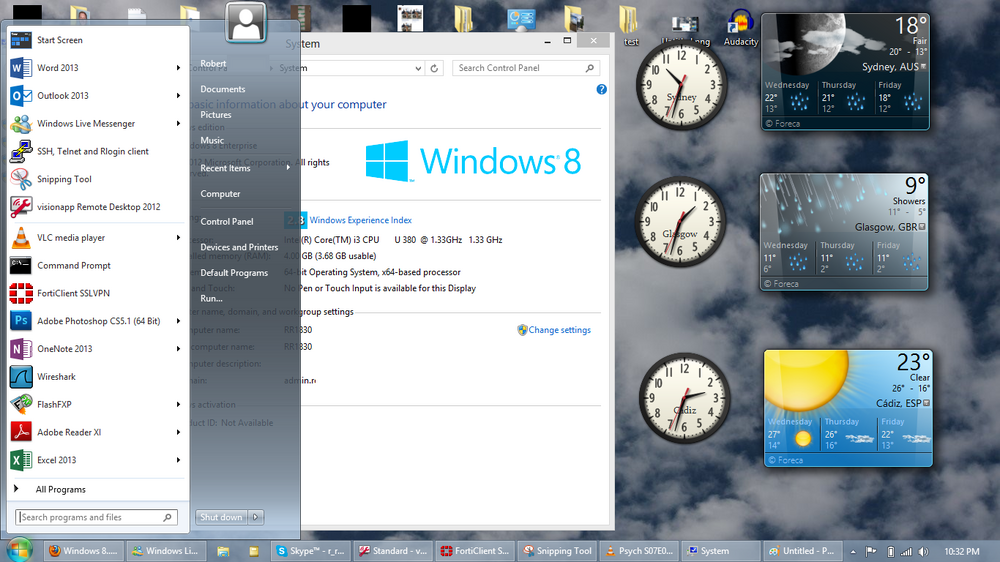Click Run... in Start menu

pyautogui.click(x=211, y=298)
